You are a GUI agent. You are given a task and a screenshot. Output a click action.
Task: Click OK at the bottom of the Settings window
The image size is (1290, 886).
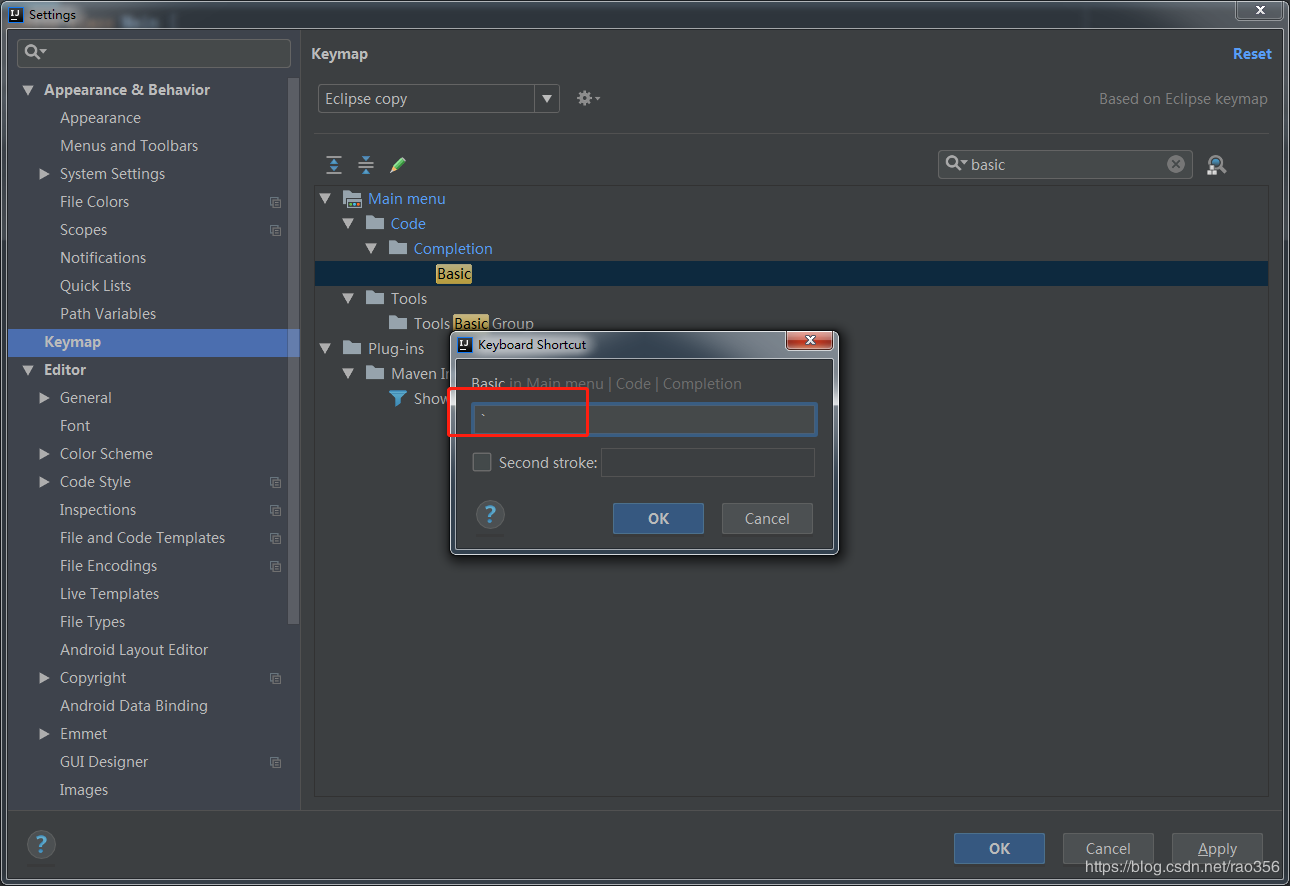(x=999, y=848)
